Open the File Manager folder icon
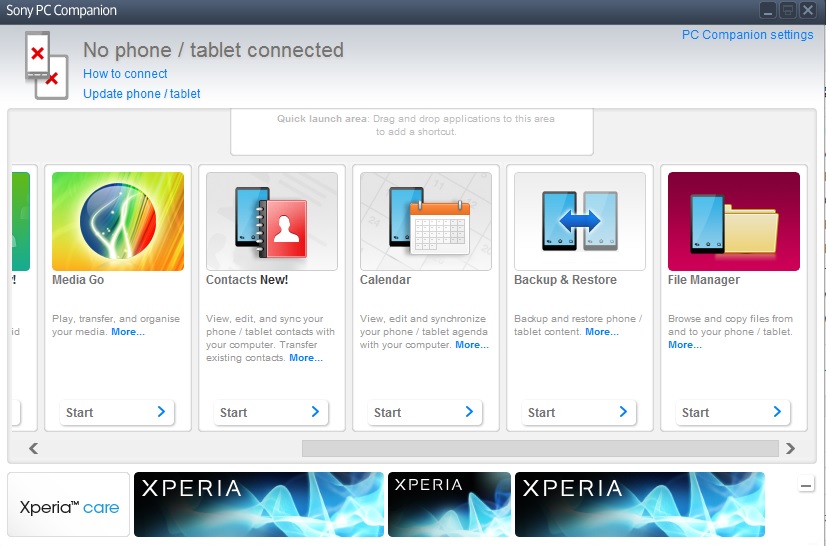 point(734,221)
